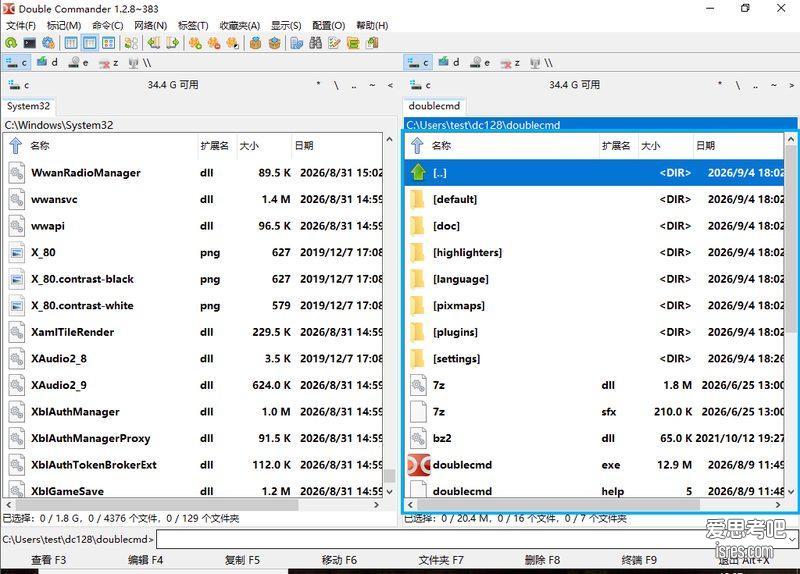The image size is (800, 574).
Task: Select the doublecmd tab in right panel
Action: [x=434, y=106]
